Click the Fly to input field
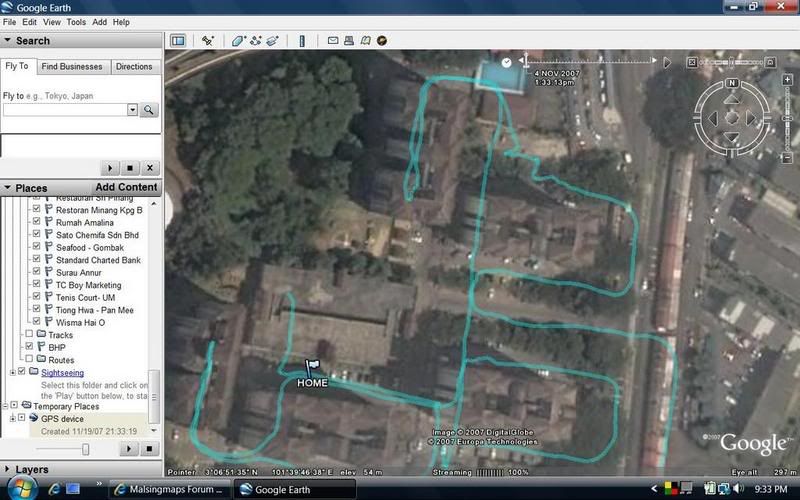 click(65, 110)
